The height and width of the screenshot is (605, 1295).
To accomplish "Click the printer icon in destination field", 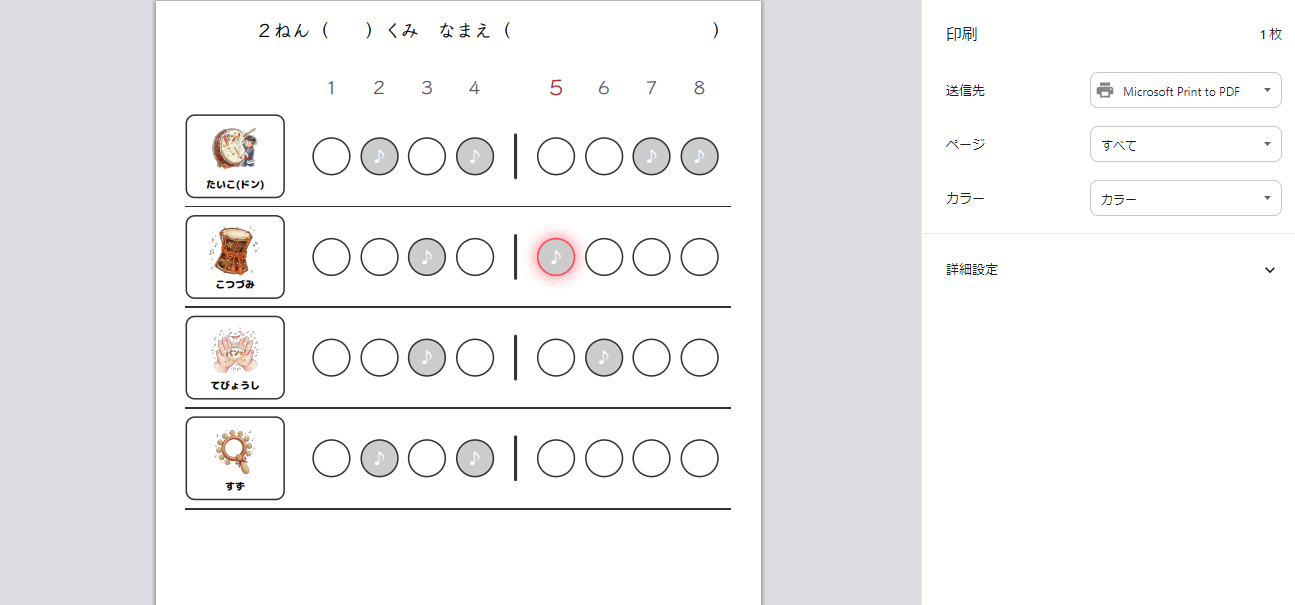I will coord(1105,91).
